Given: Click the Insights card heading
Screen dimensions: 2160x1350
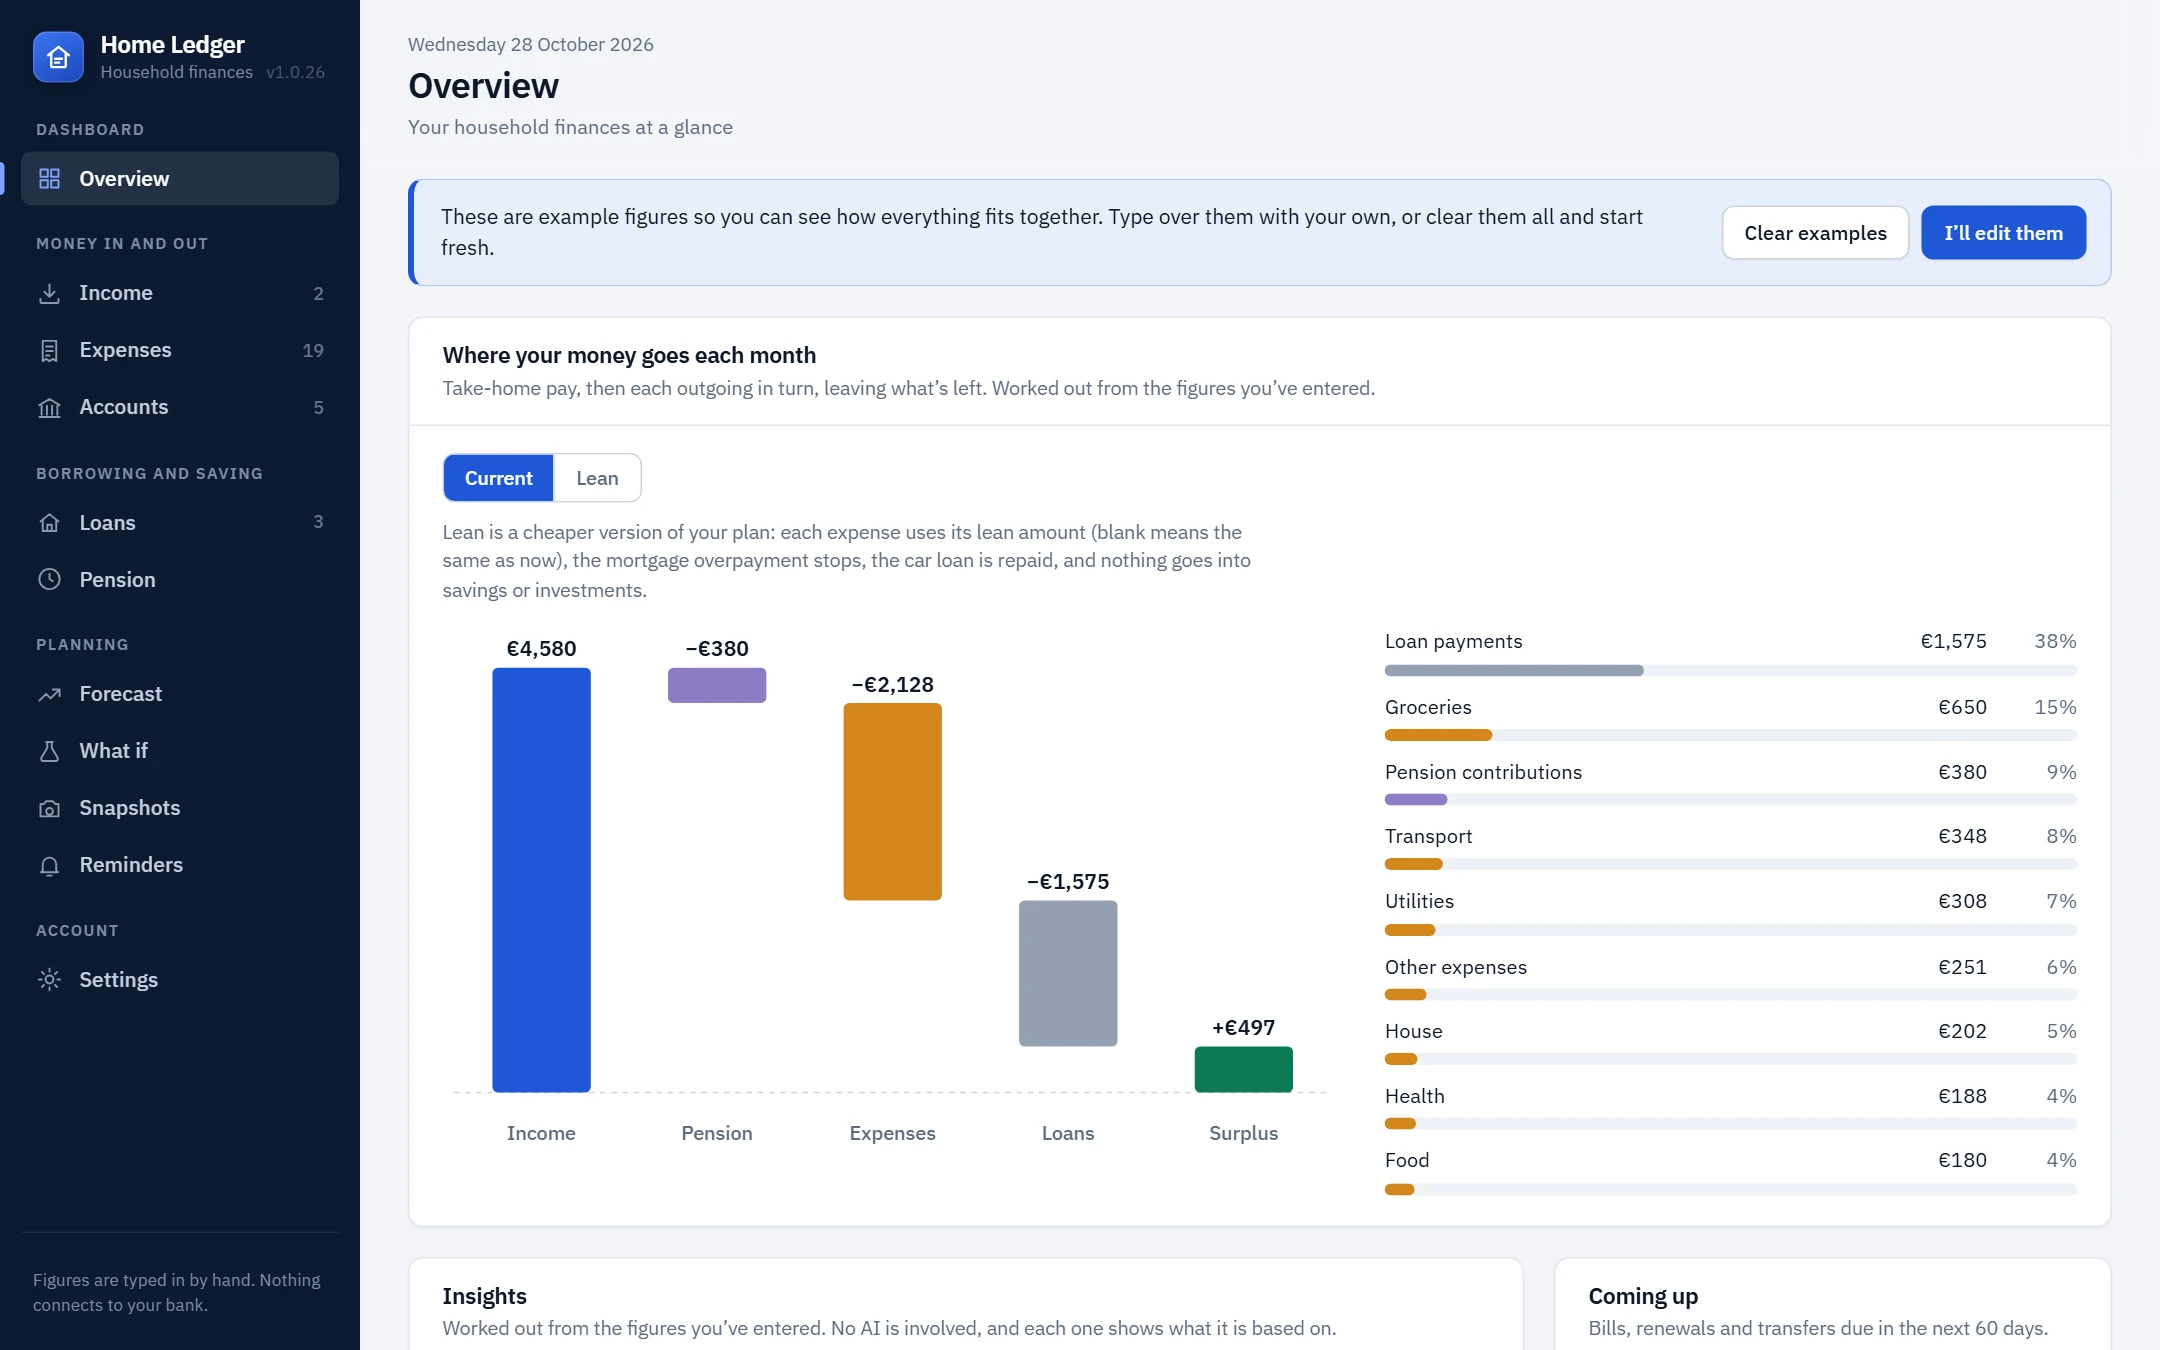Looking at the screenshot, I should [484, 1296].
